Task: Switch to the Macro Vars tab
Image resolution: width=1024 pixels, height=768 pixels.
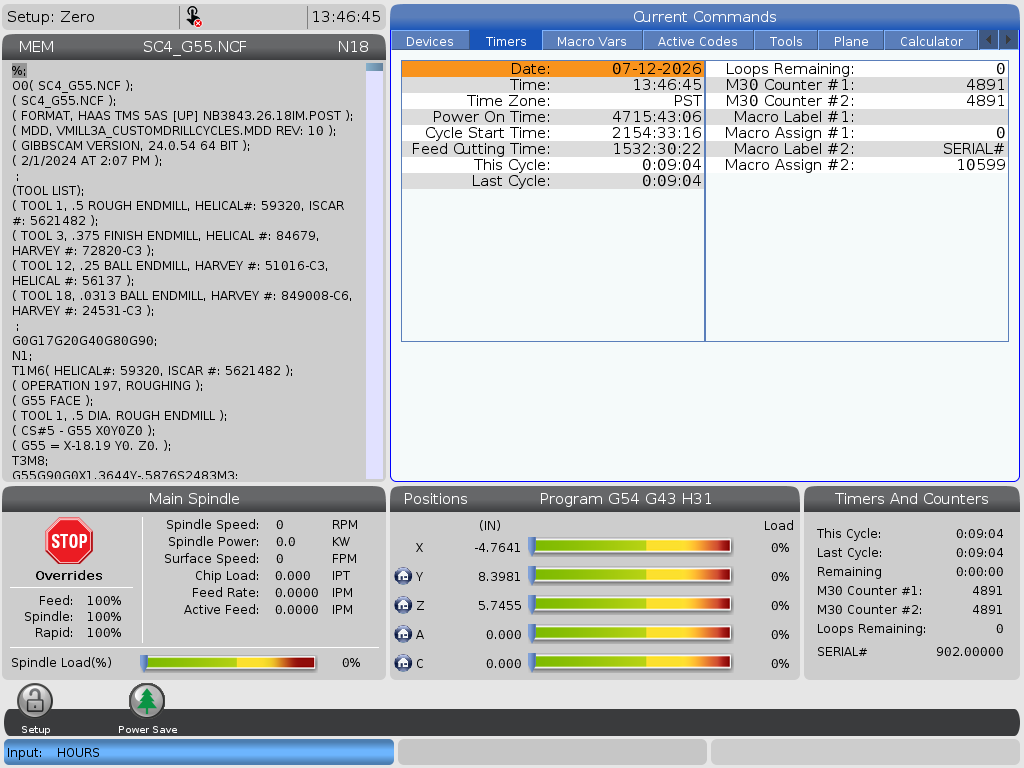Action: pyautogui.click(x=592, y=41)
